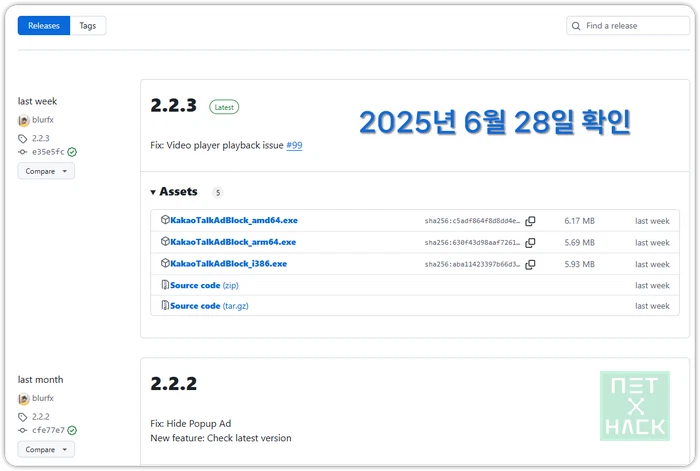The image size is (700, 471).
Task: Collapse the Assets section
Action: 174,192
